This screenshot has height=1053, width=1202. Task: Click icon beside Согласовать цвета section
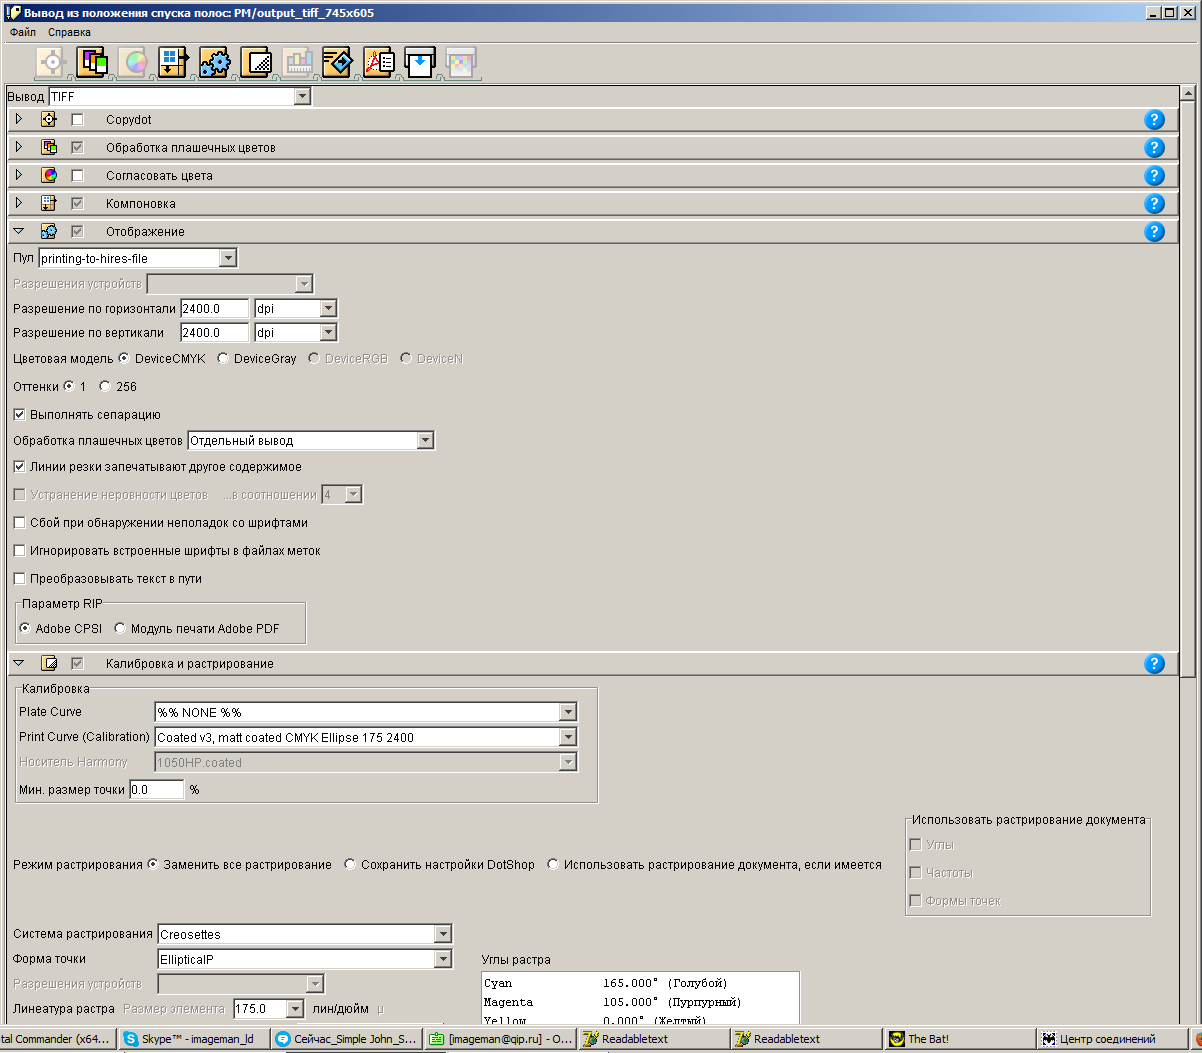49,175
